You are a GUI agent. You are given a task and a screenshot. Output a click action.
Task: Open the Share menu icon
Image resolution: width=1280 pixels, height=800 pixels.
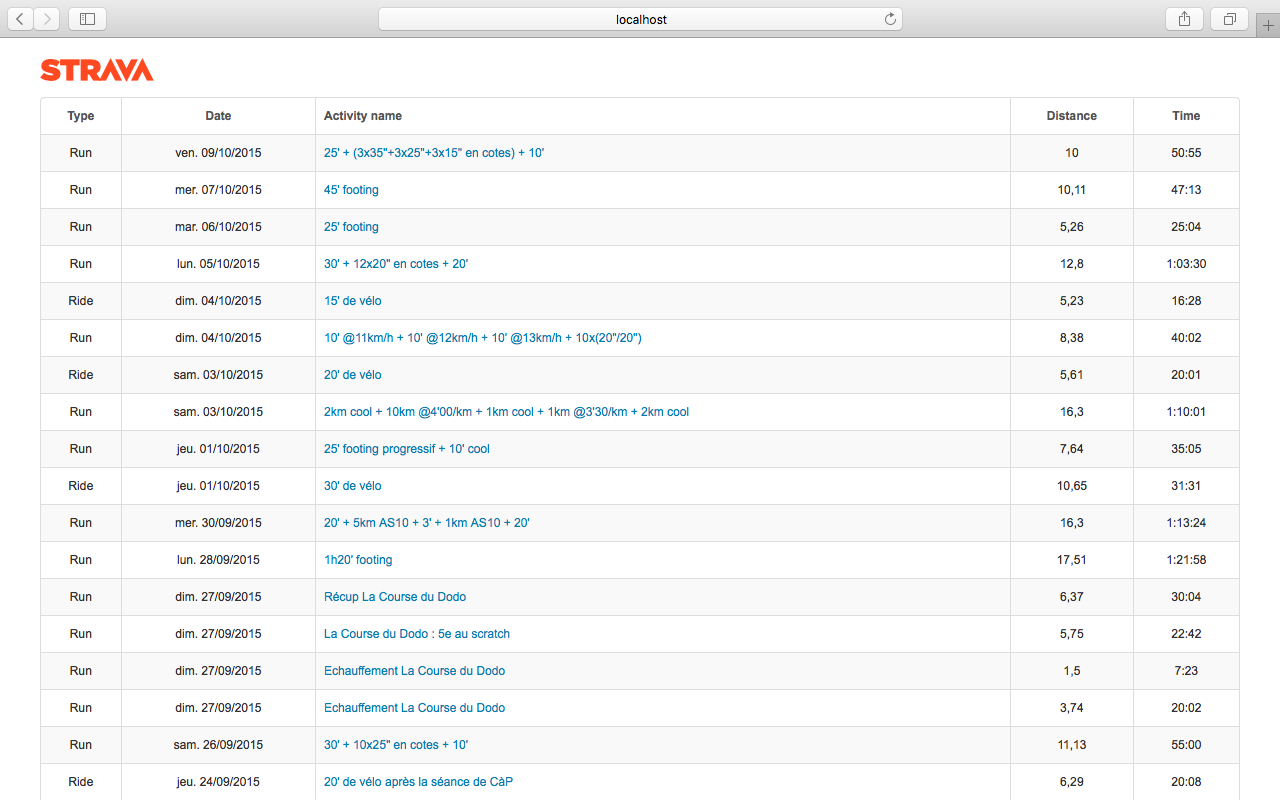click(x=1184, y=19)
